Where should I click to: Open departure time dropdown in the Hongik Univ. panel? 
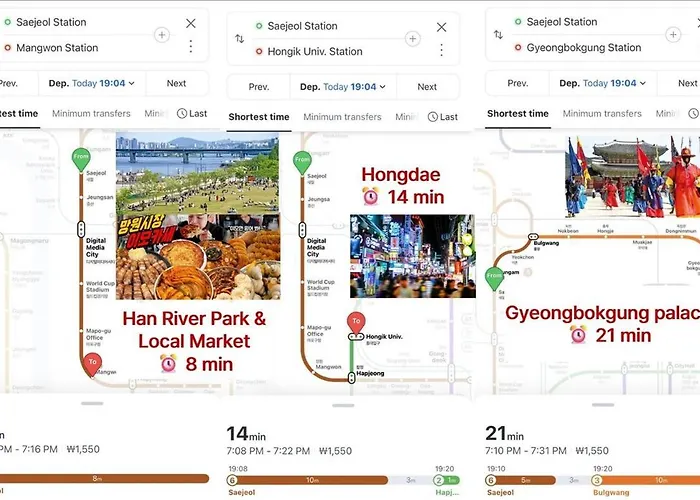click(x=343, y=87)
